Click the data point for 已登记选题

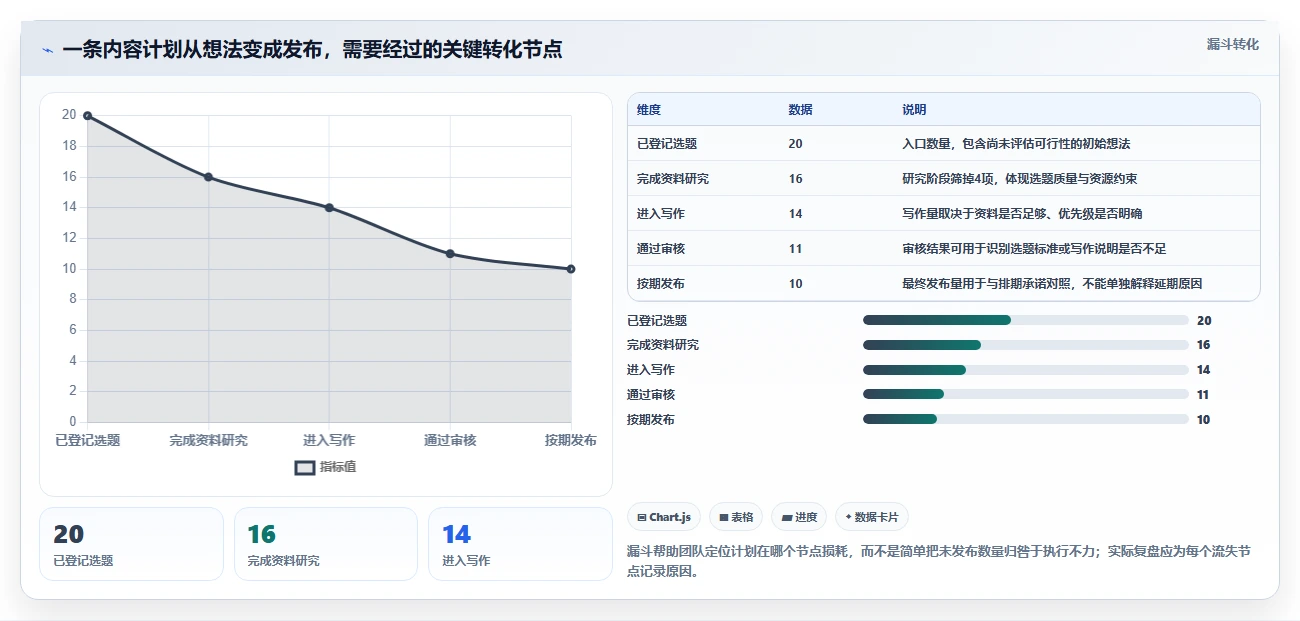click(x=88, y=116)
